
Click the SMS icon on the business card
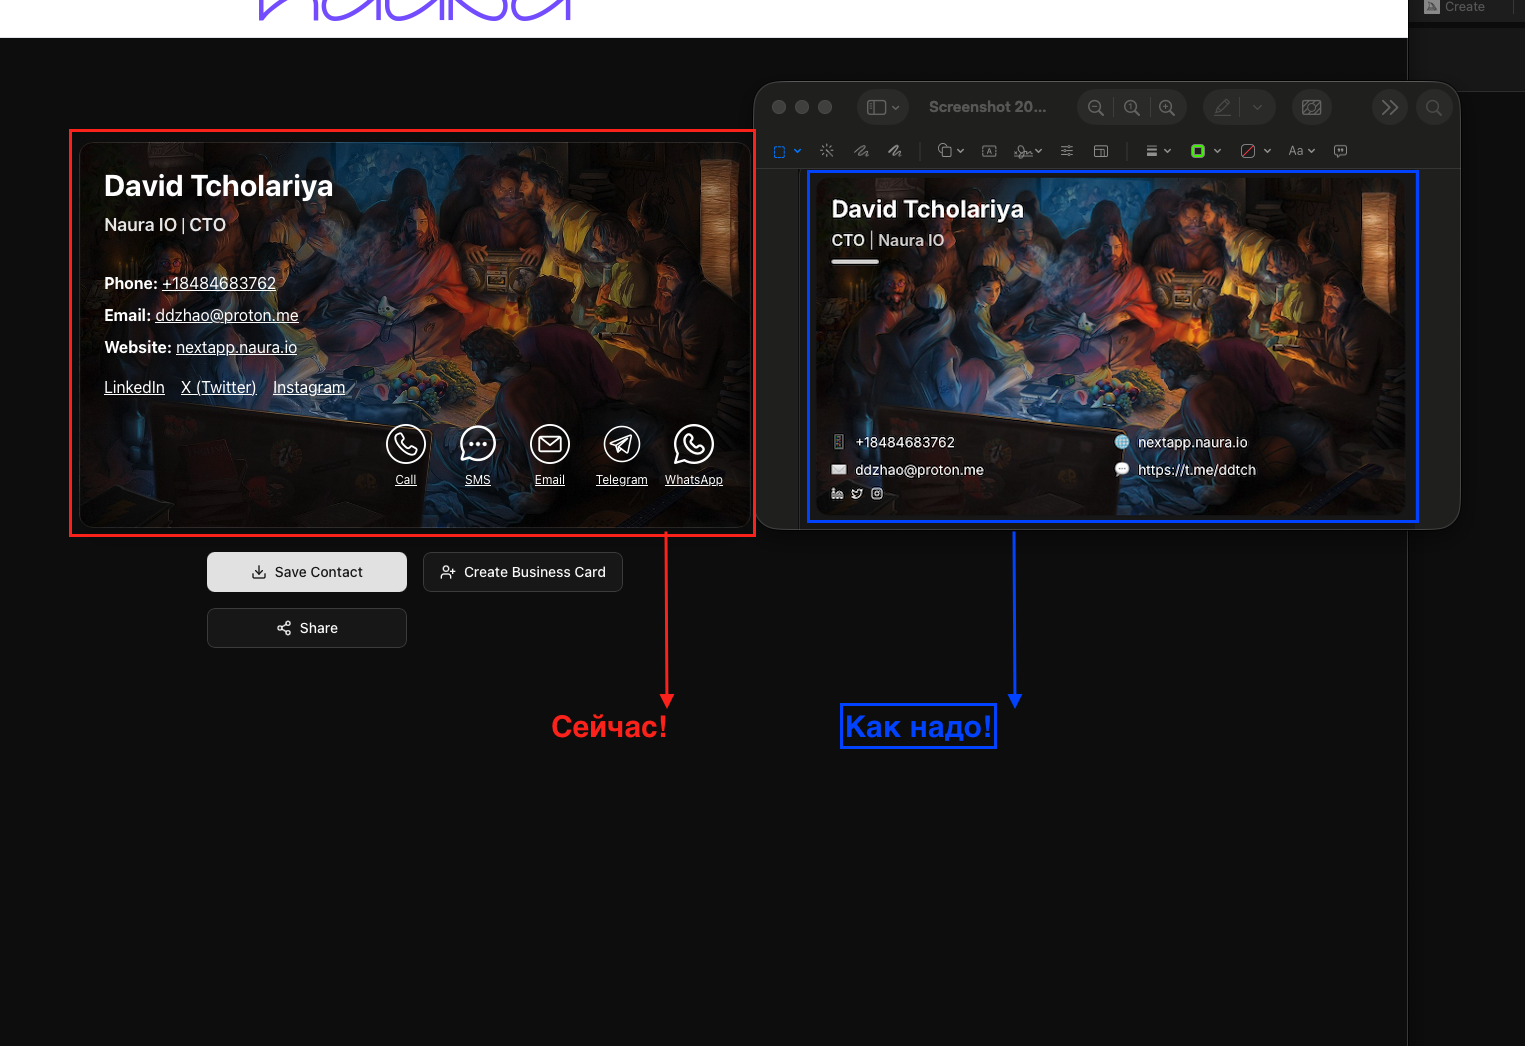(x=477, y=444)
